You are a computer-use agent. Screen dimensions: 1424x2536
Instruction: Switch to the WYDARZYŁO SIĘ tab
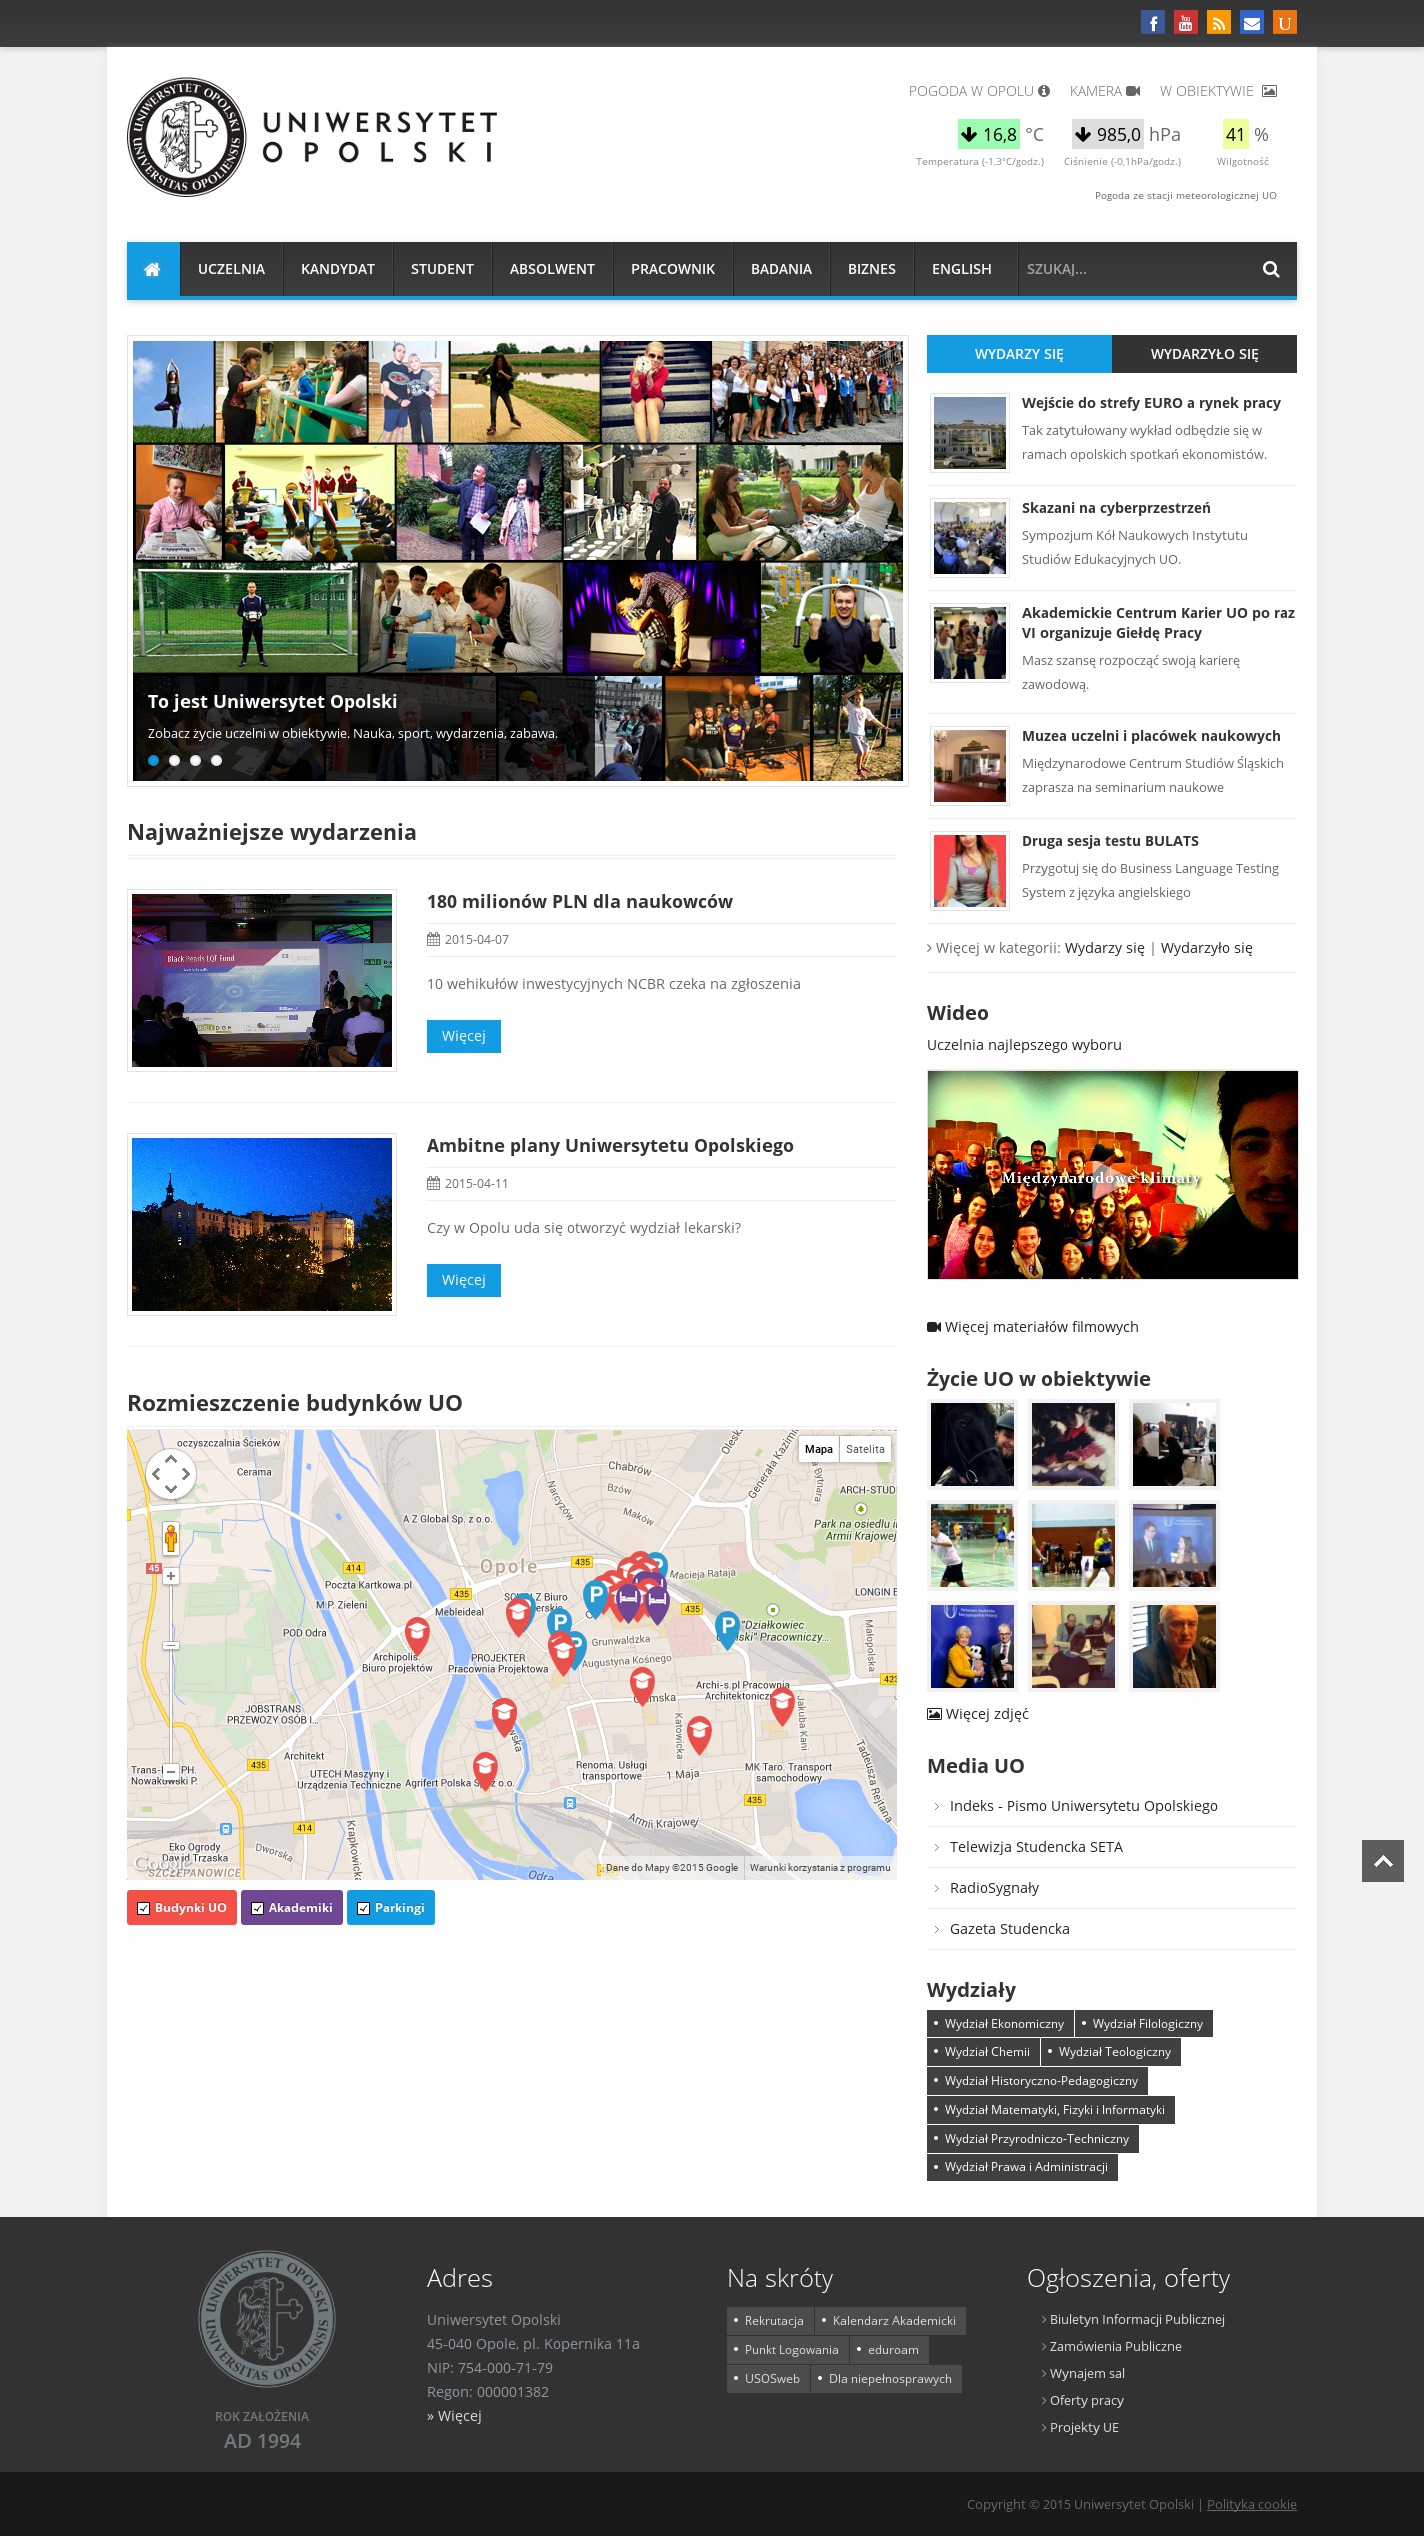click(x=1204, y=354)
